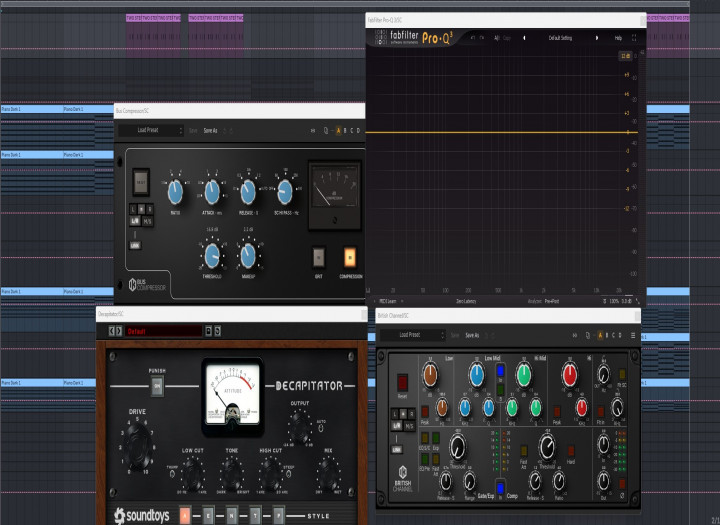The height and width of the screenshot is (525, 720).
Task: Toggle full screen icon in Pro-Q 3
Action: 634,38
